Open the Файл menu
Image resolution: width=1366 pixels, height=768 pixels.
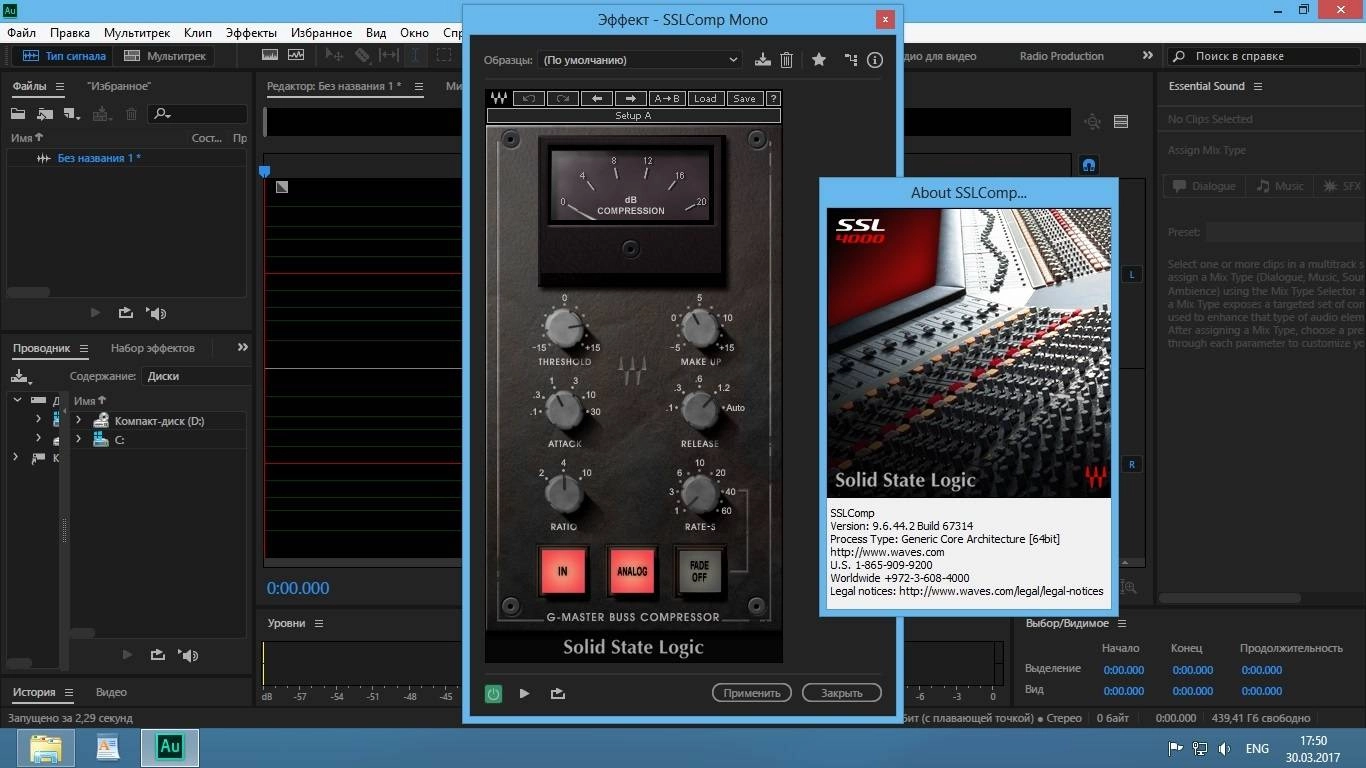tap(21, 33)
